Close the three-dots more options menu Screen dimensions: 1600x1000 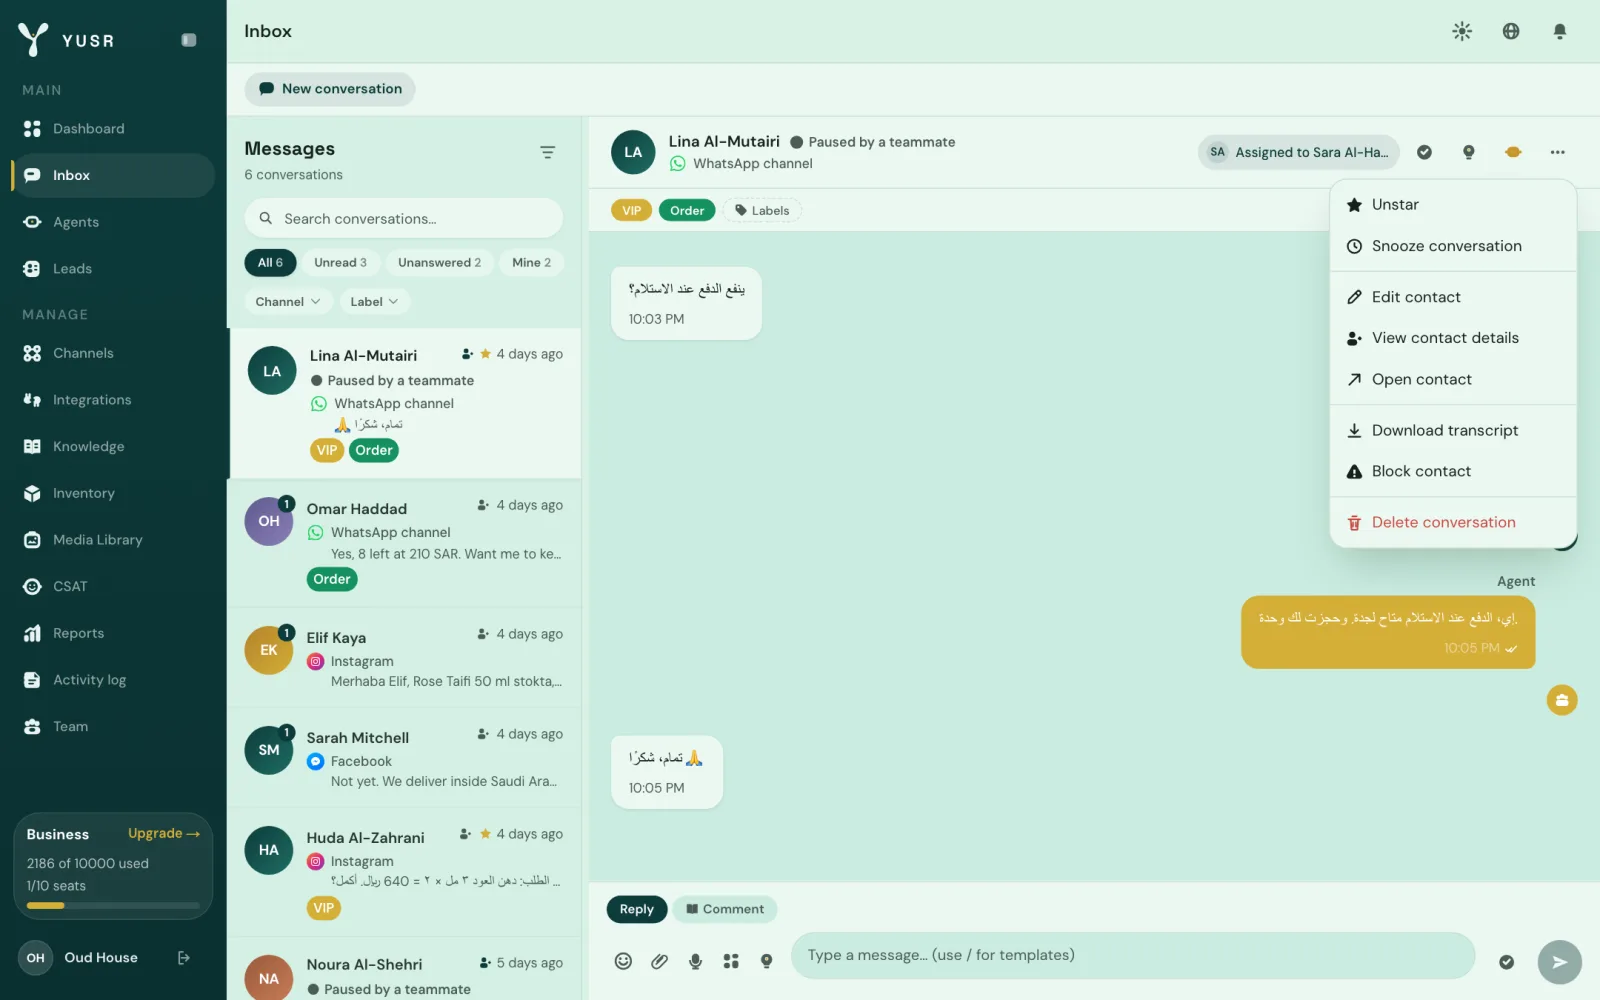tap(1557, 152)
